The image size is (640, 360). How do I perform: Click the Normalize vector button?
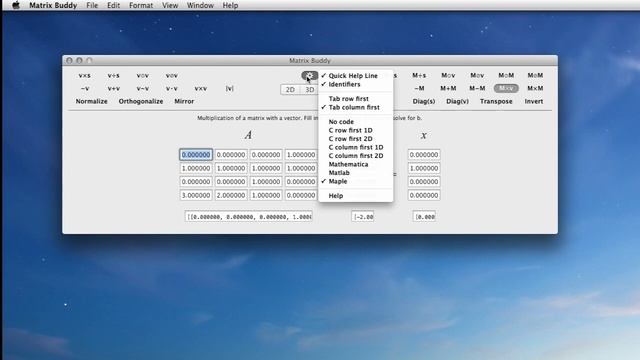click(x=91, y=101)
